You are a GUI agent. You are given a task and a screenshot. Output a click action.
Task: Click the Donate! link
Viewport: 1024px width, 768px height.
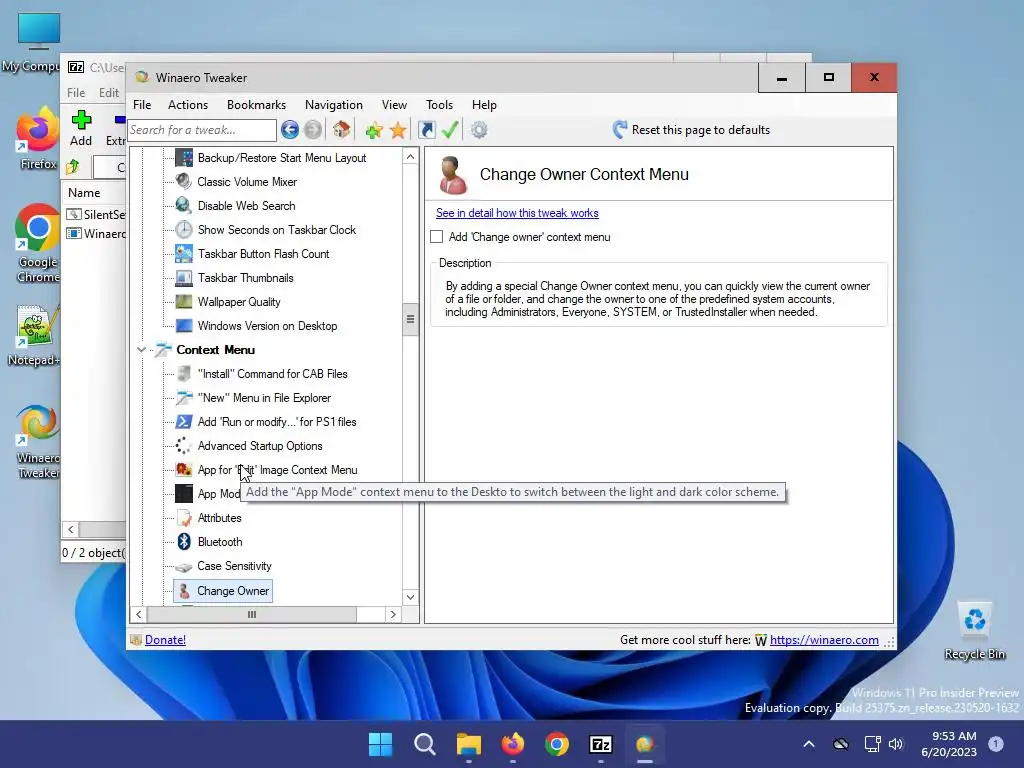coord(165,640)
